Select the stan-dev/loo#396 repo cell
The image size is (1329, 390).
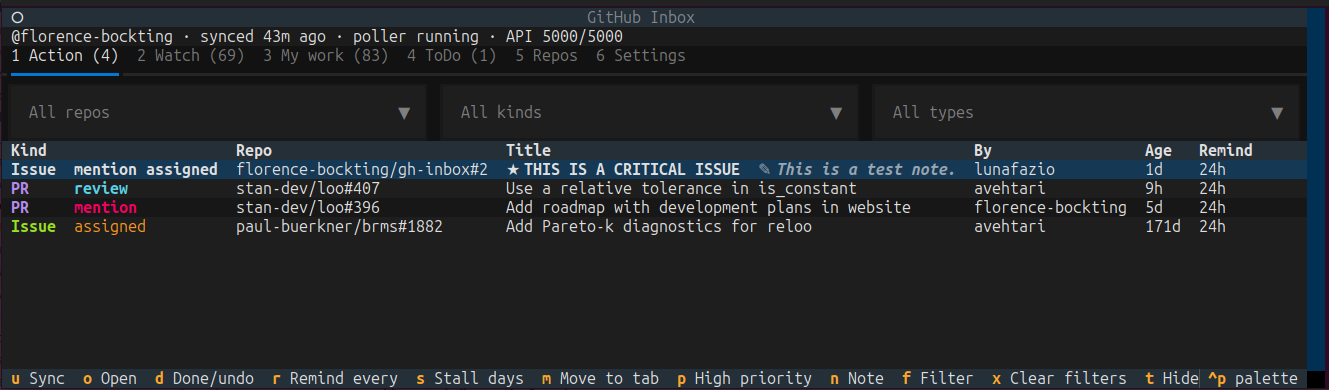coord(308,208)
